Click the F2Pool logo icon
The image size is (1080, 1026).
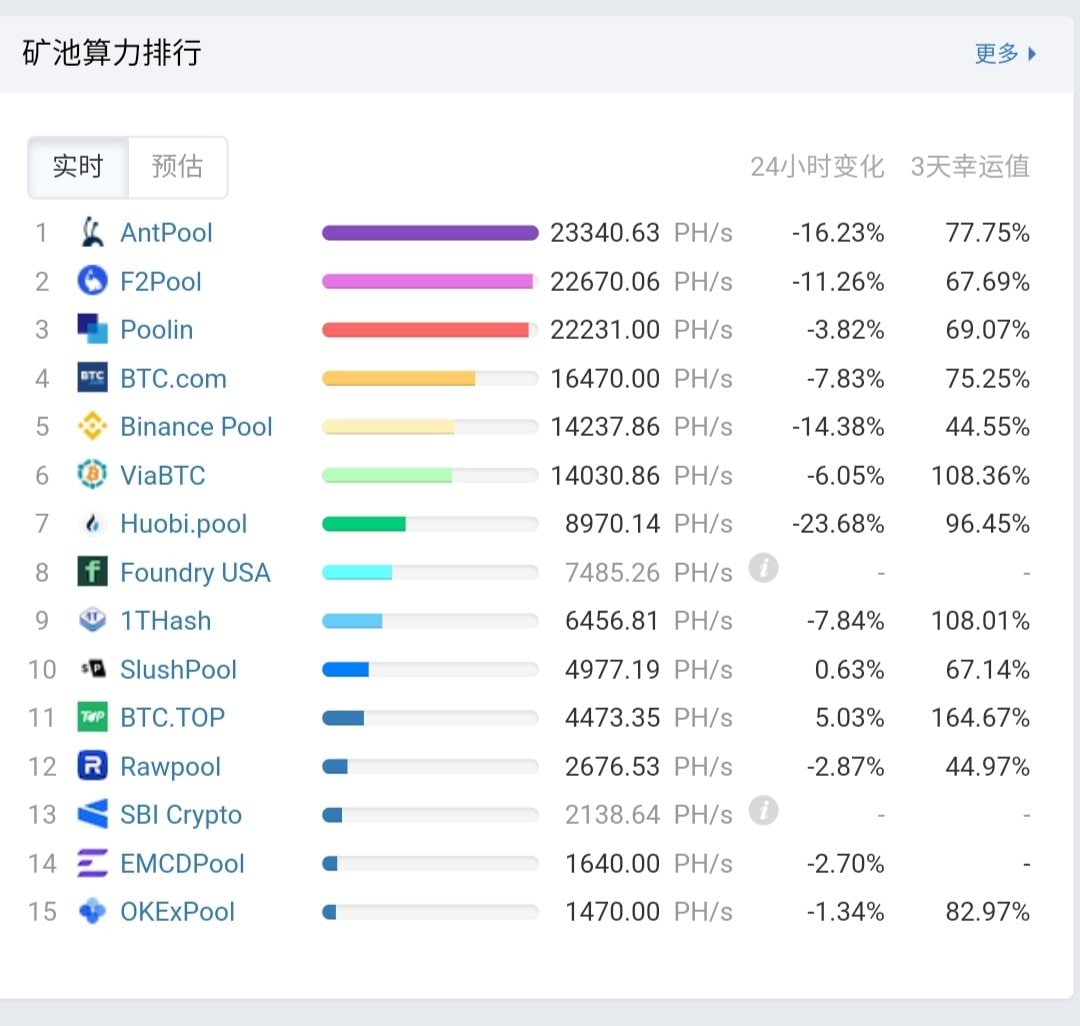[x=92, y=281]
